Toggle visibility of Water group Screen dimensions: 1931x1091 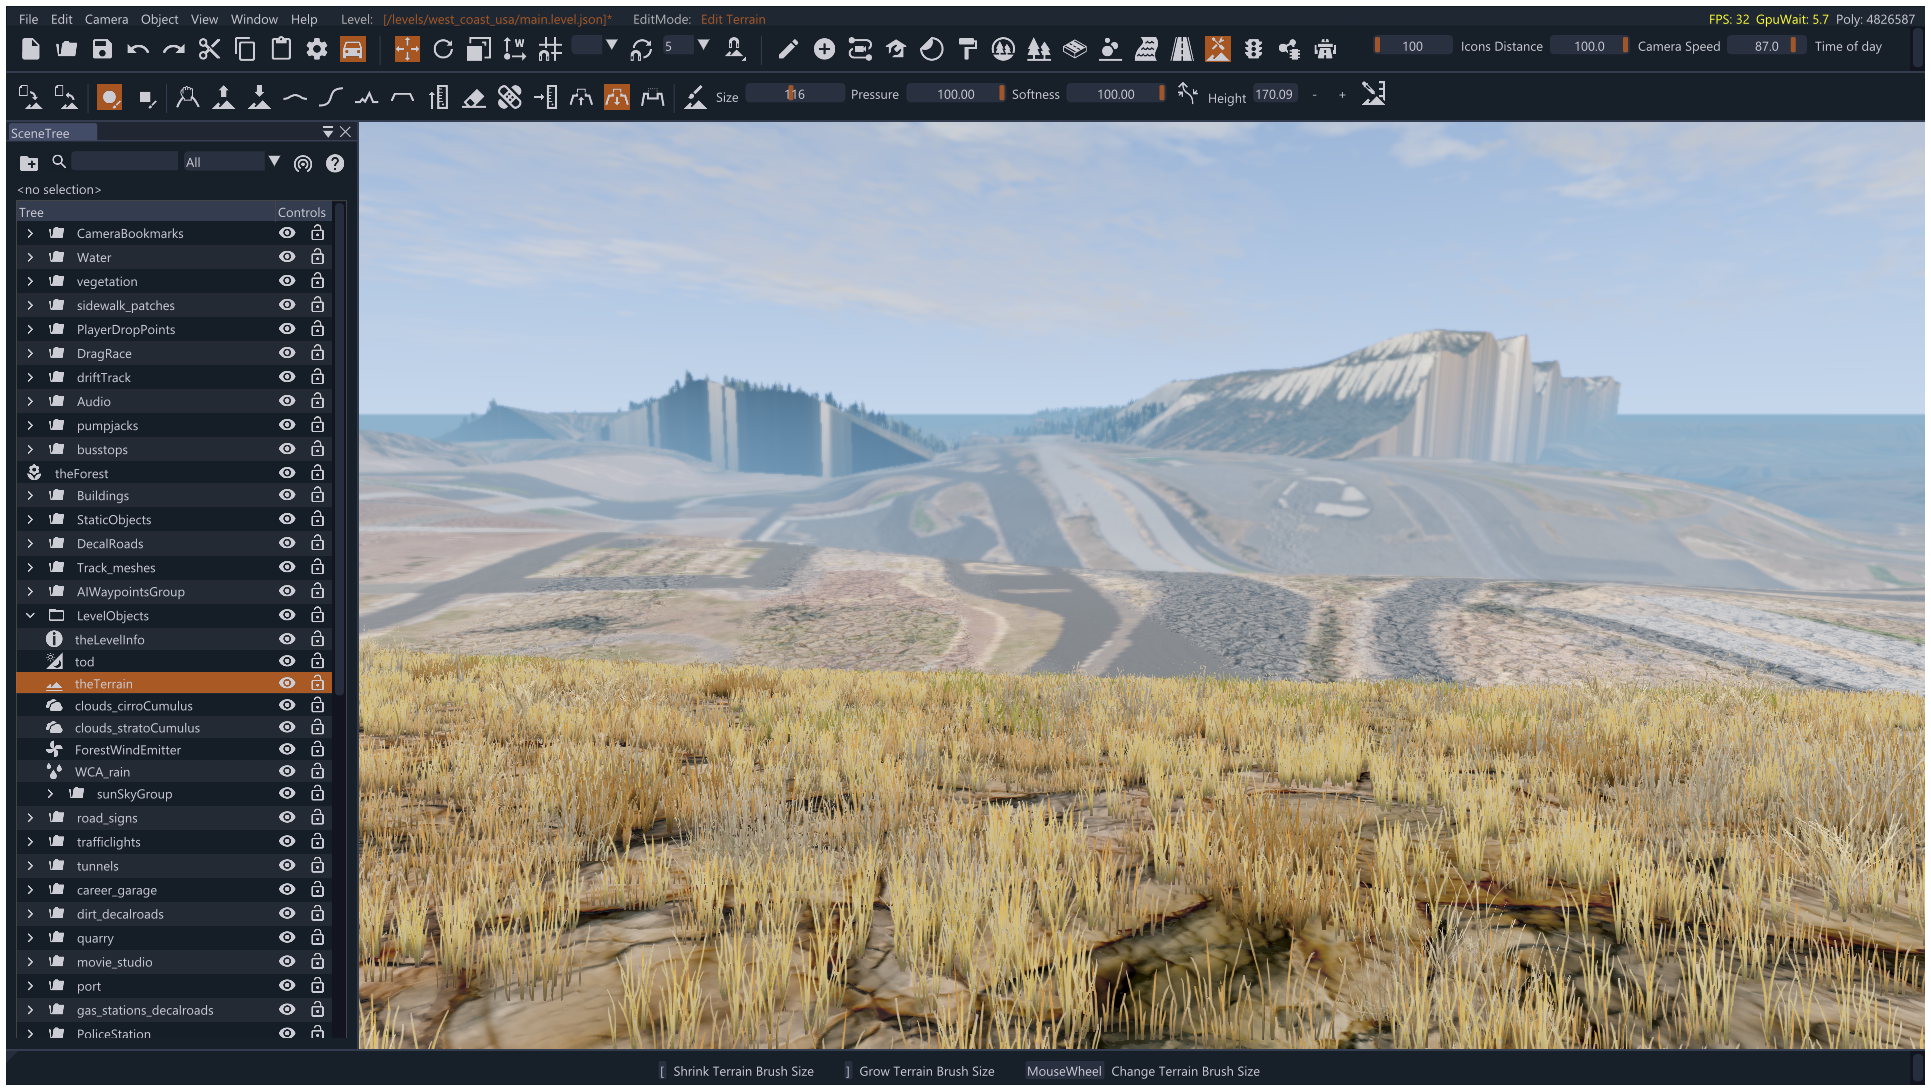tap(287, 257)
